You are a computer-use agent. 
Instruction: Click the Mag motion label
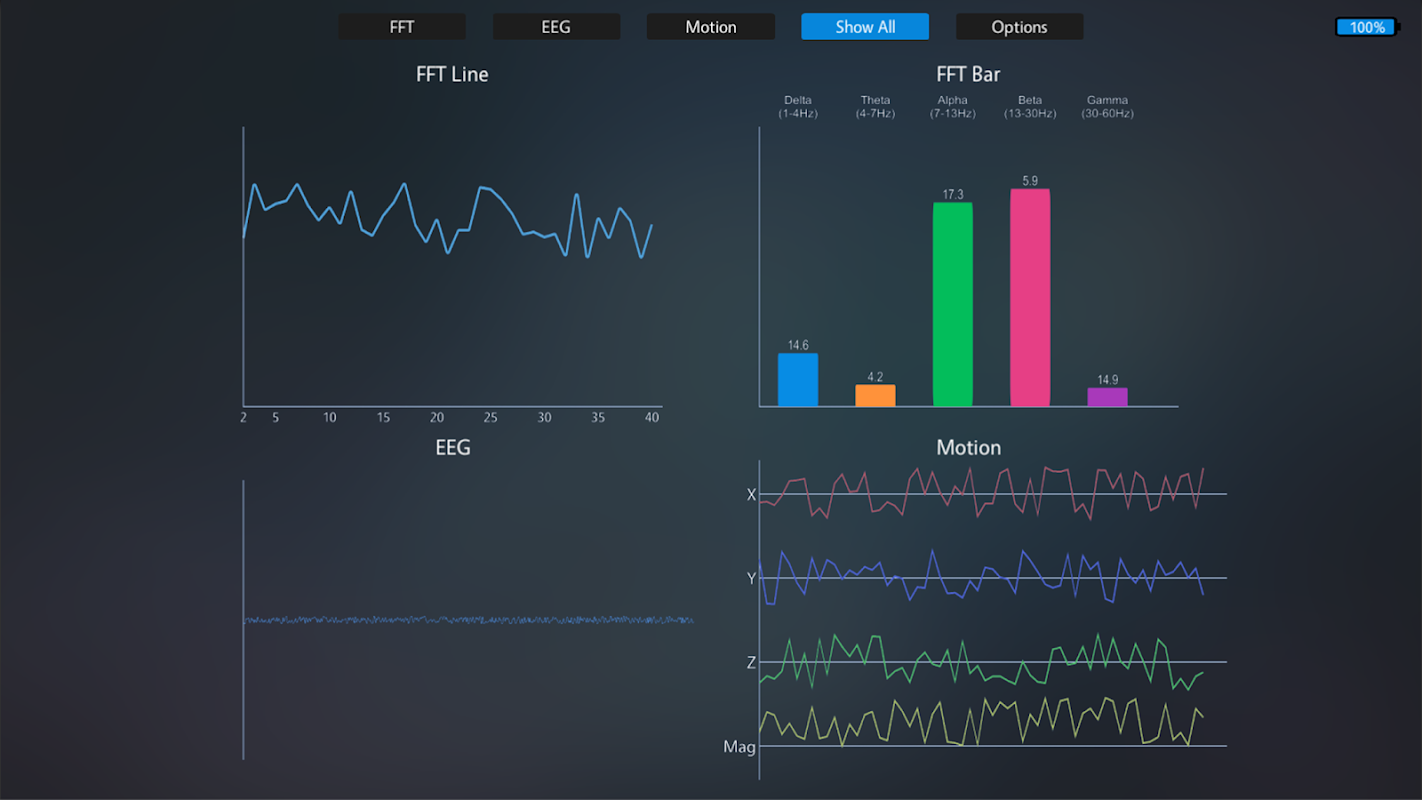pos(739,747)
